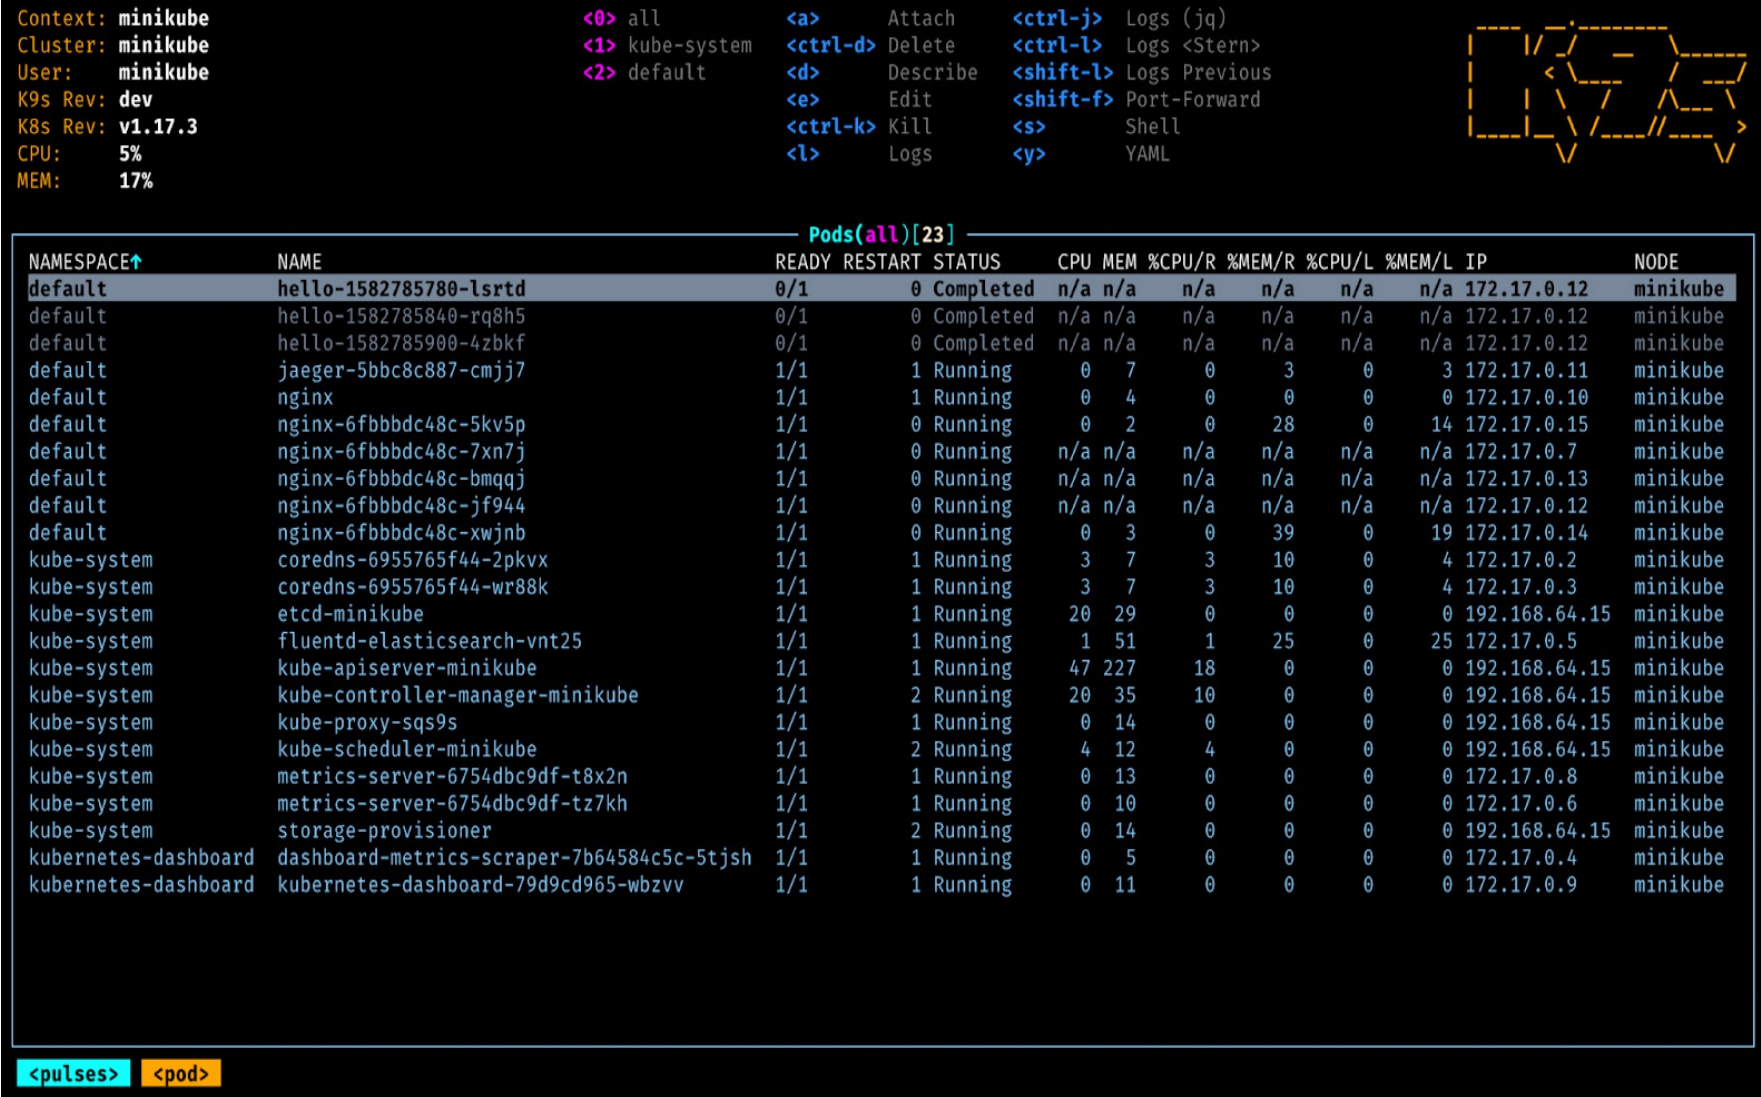Click the IP column header
This screenshot has height=1097, width=1761.
tap(1476, 262)
